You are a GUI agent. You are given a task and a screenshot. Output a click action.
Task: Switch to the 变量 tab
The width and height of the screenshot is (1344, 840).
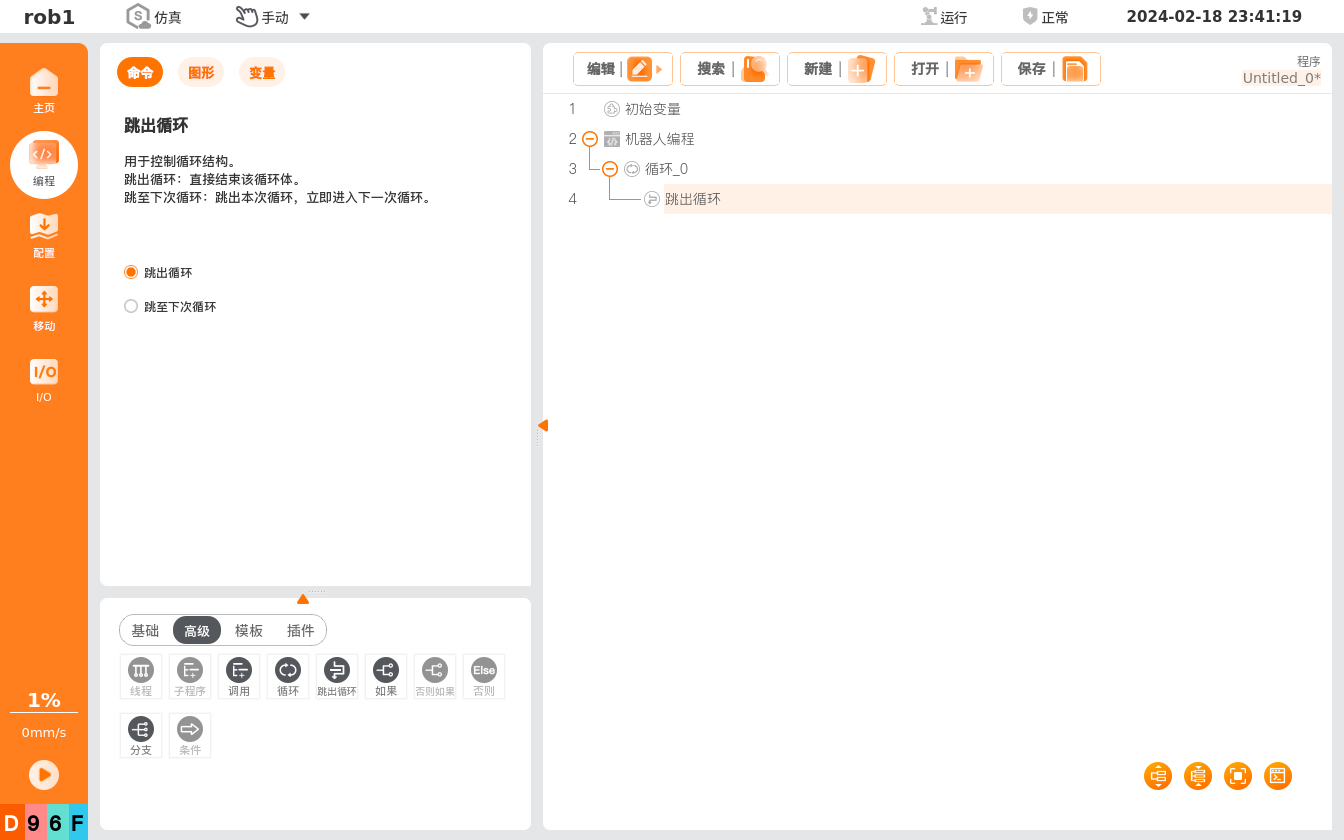[x=262, y=73]
